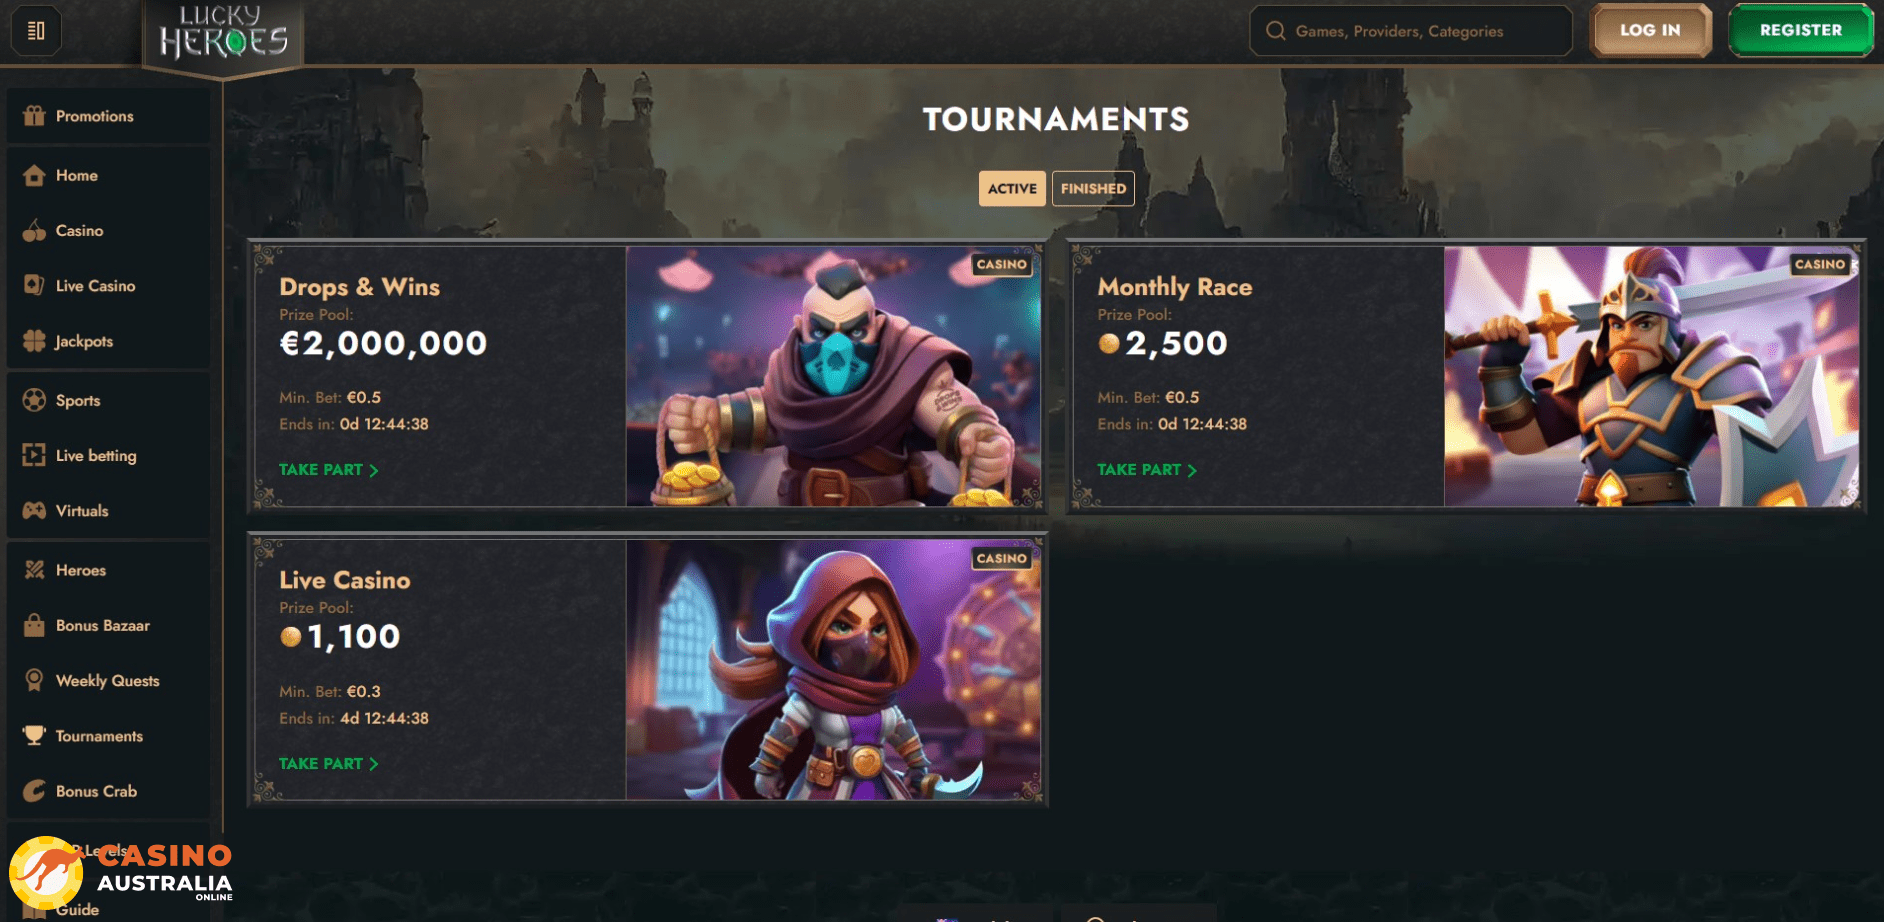This screenshot has width=1884, height=922.
Task: Select the Jackpots clover icon
Action: click(34, 341)
